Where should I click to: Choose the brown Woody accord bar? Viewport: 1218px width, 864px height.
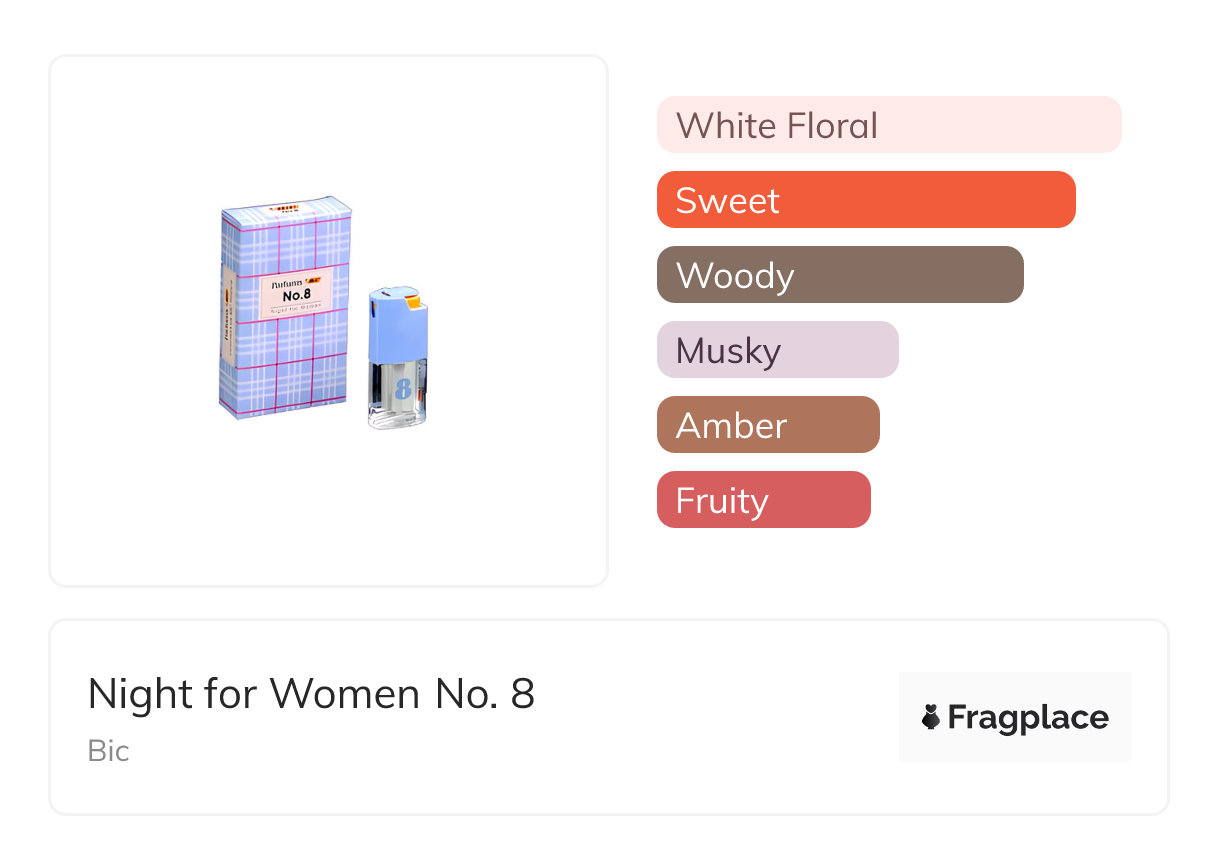tap(839, 275)
